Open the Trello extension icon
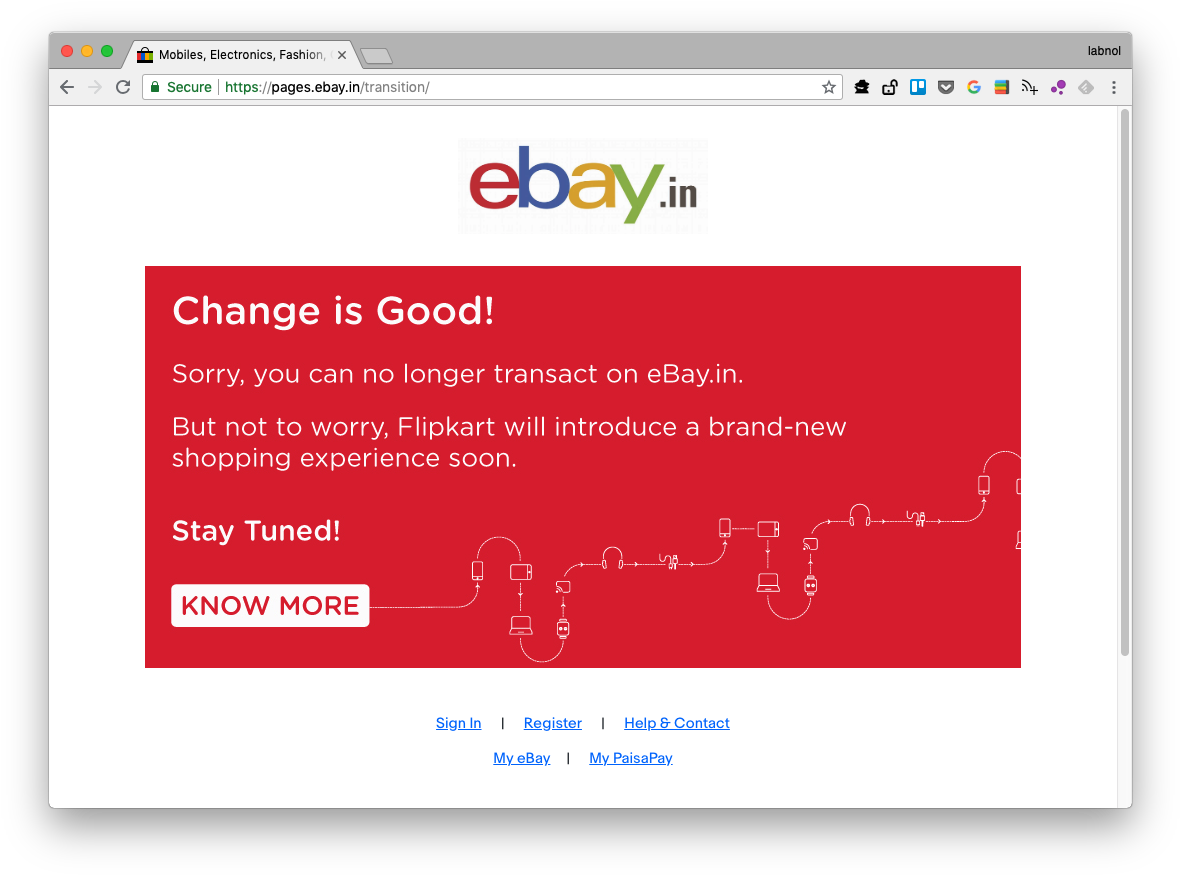Viewport: 1180px width, 875px height. 917,87
